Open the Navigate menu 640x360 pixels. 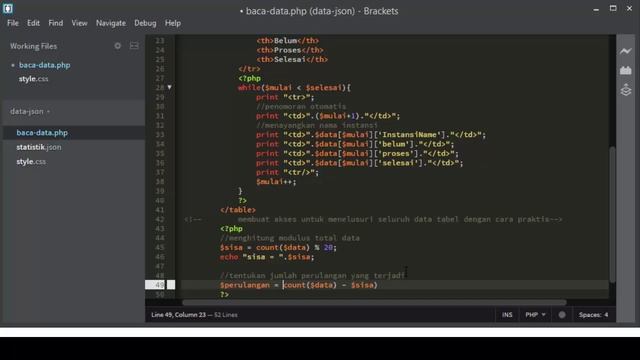[111, 23]
